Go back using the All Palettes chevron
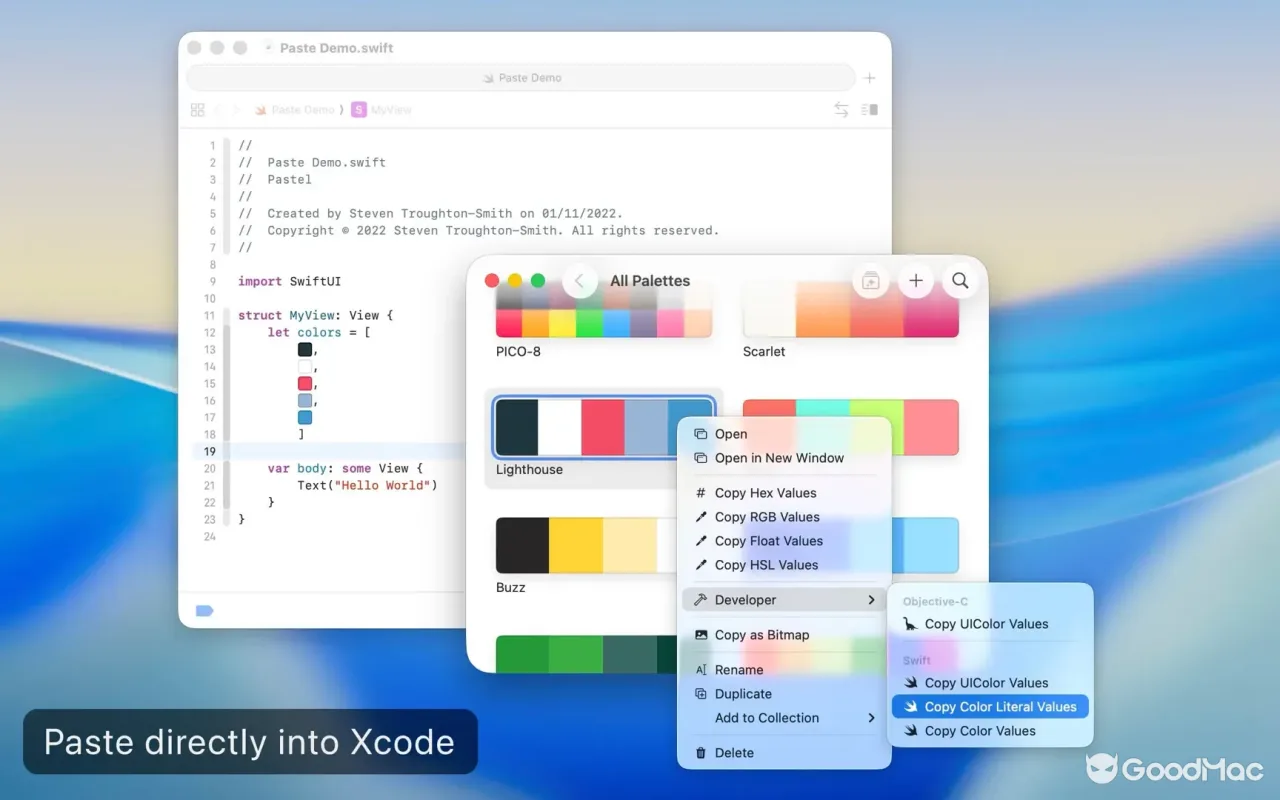This screenshot has height=800, width=1280. click(580, 281)
